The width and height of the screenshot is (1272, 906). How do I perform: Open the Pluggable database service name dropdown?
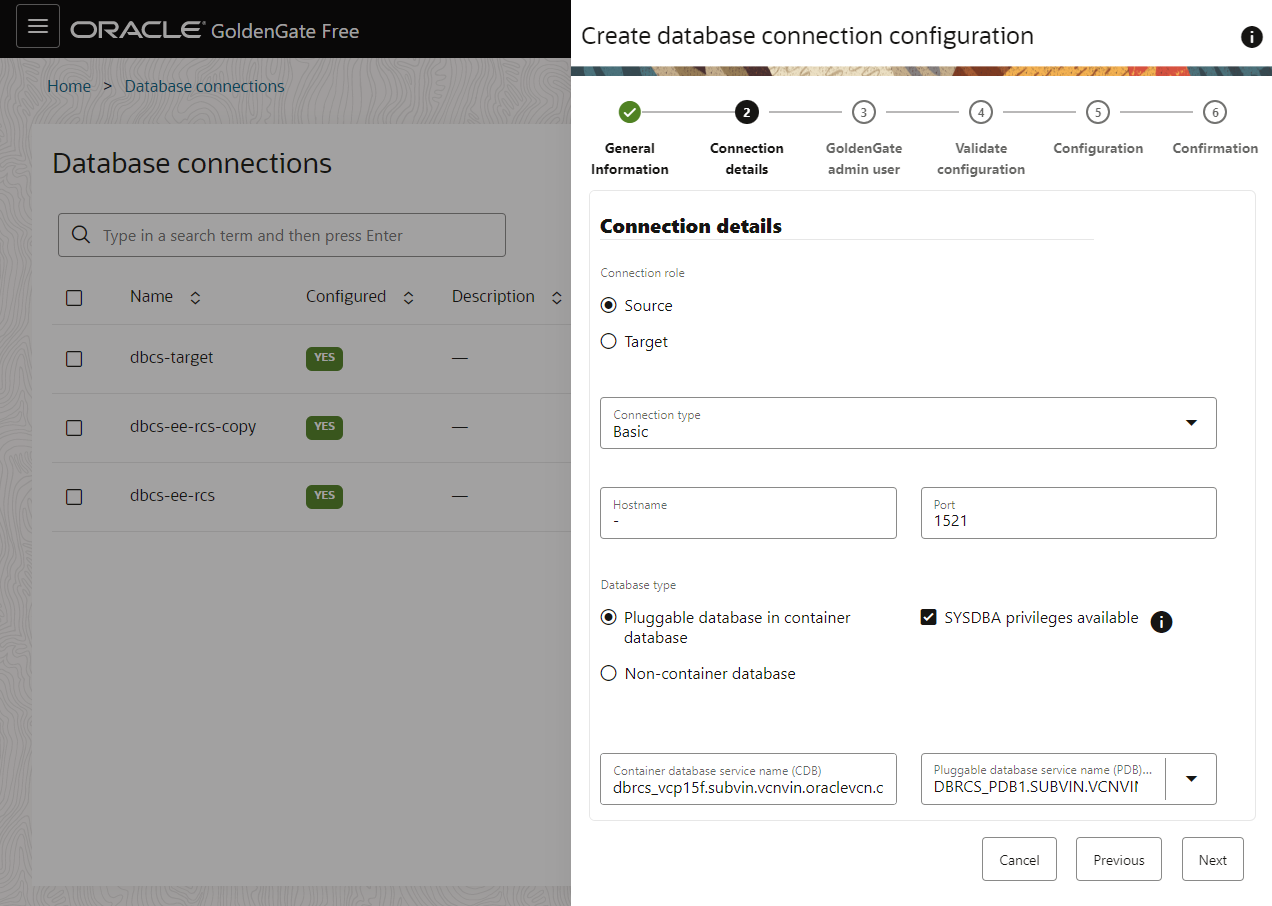coord(1191,779)
